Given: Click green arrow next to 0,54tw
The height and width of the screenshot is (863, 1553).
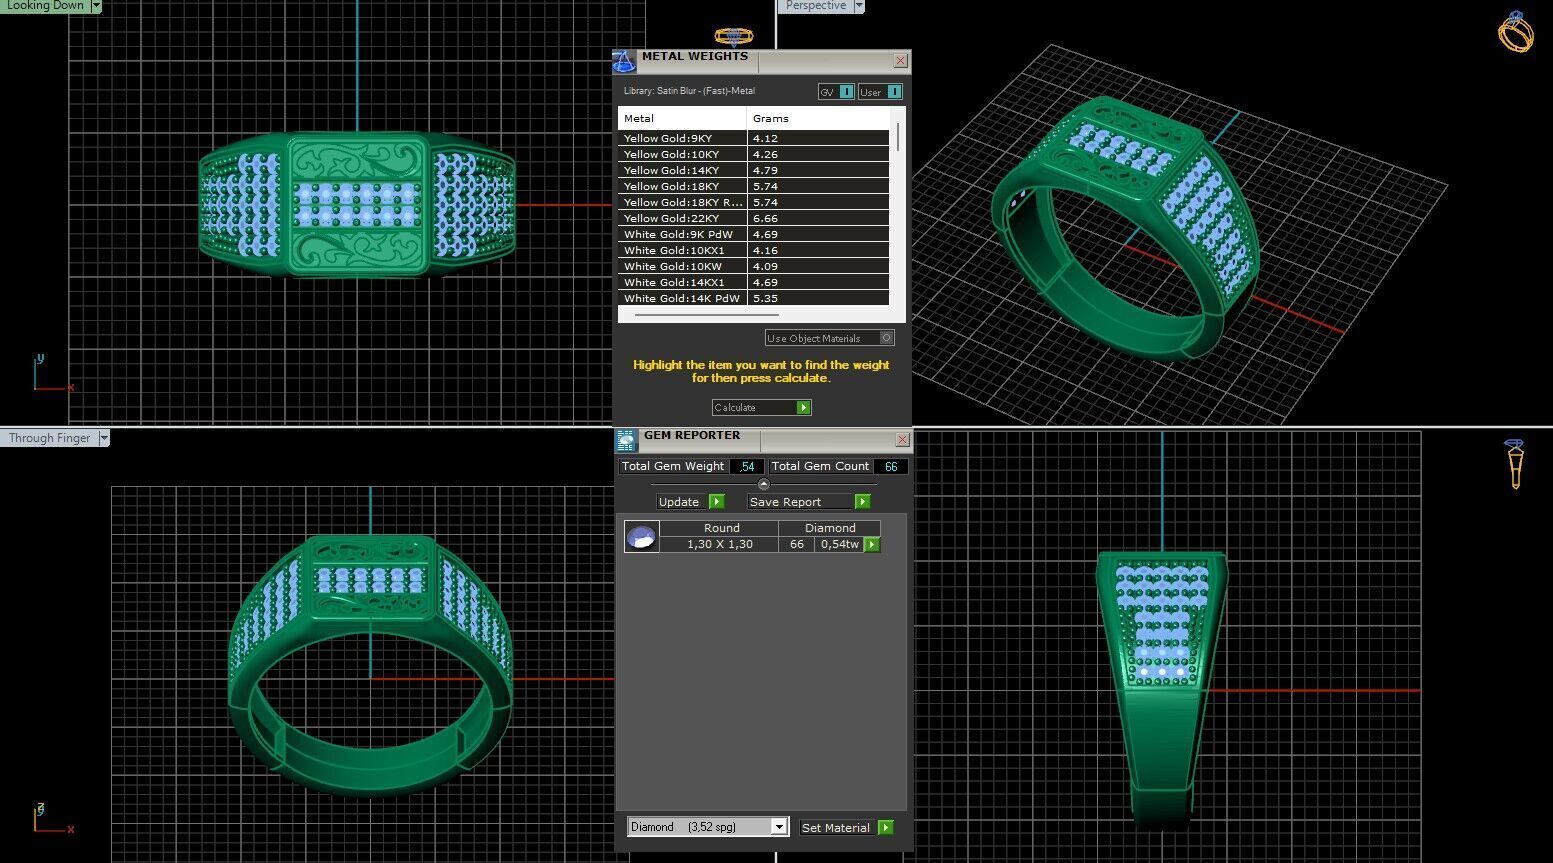Looking at the screenshot, I should pos(872,545).
